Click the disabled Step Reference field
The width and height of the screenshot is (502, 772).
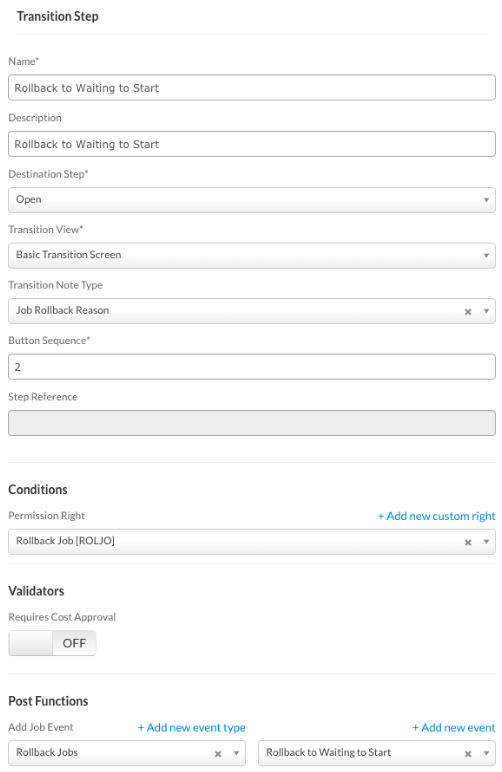tap(251, 423)
